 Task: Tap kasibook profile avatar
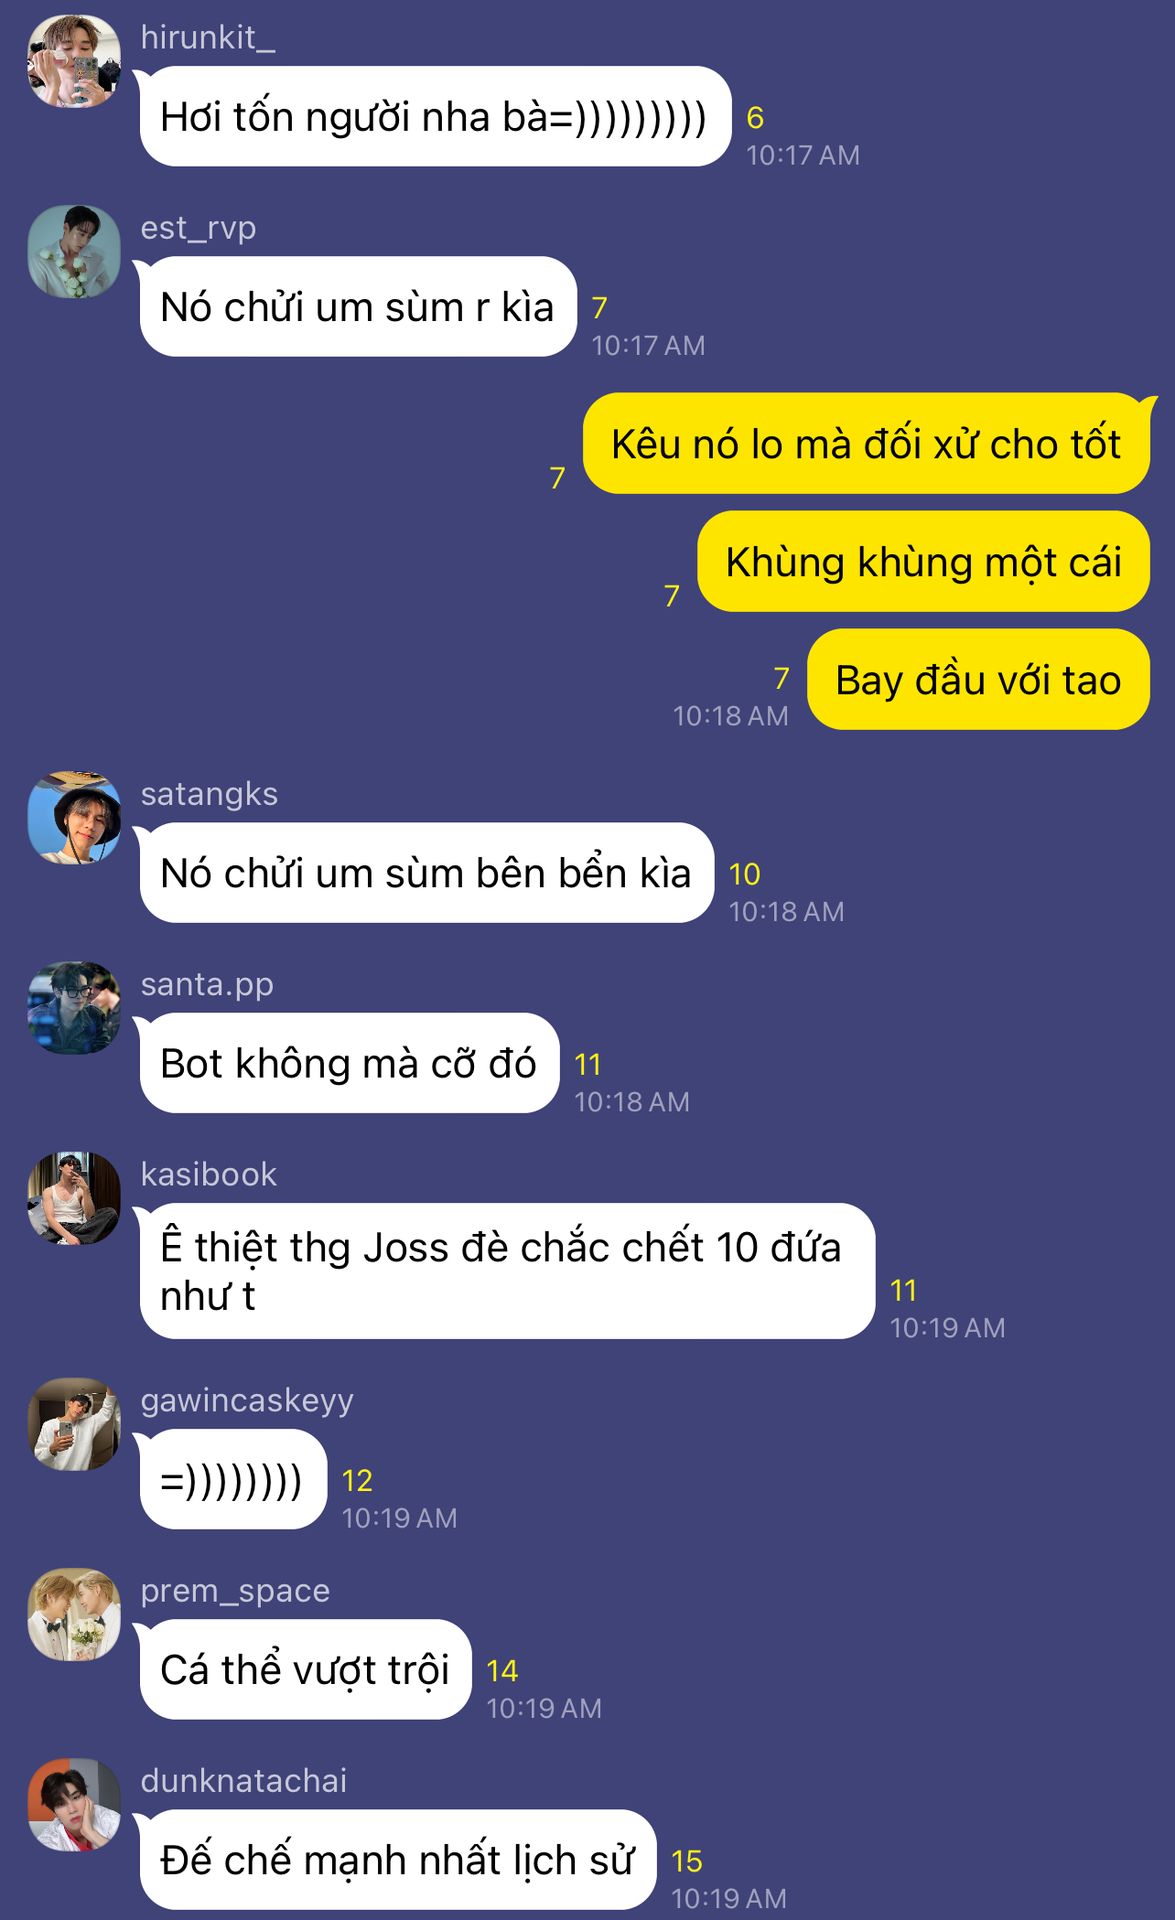74,1198
